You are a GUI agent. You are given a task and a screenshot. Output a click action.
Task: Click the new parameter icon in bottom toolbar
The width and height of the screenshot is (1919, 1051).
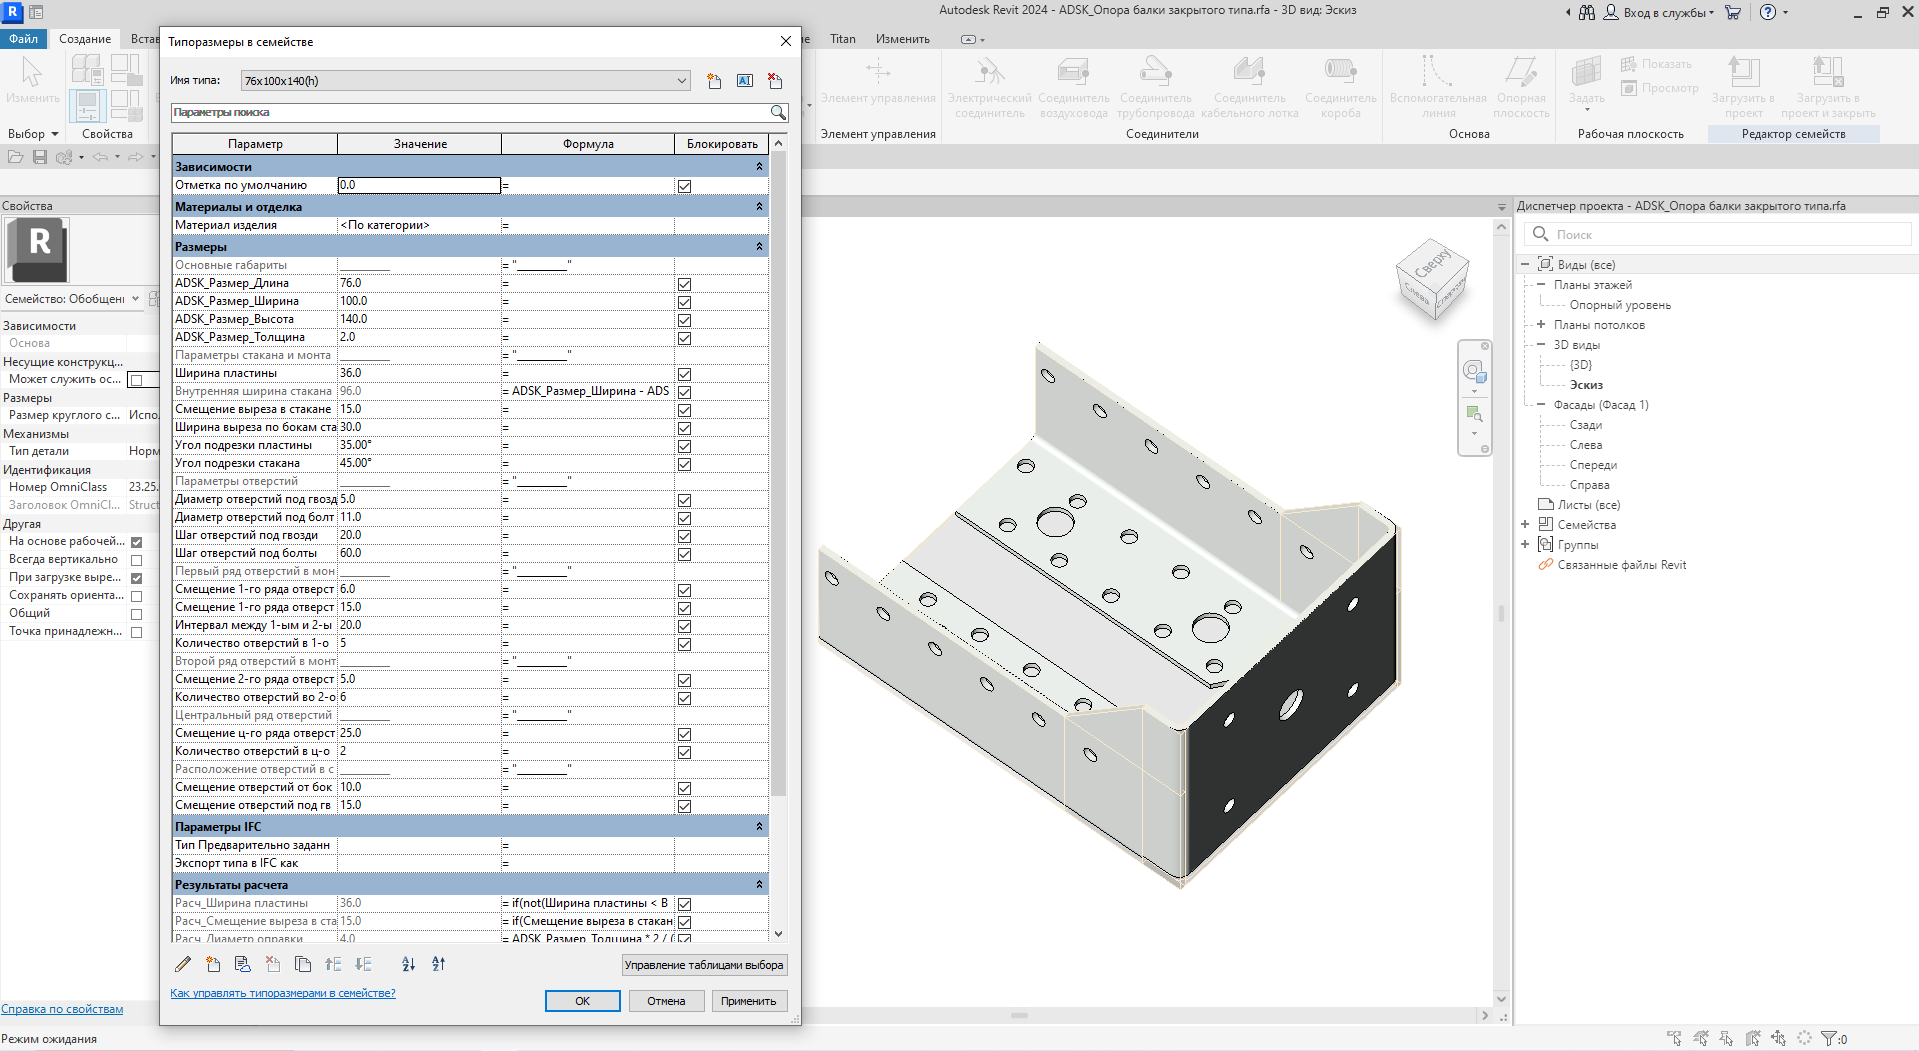click(213, 964)
